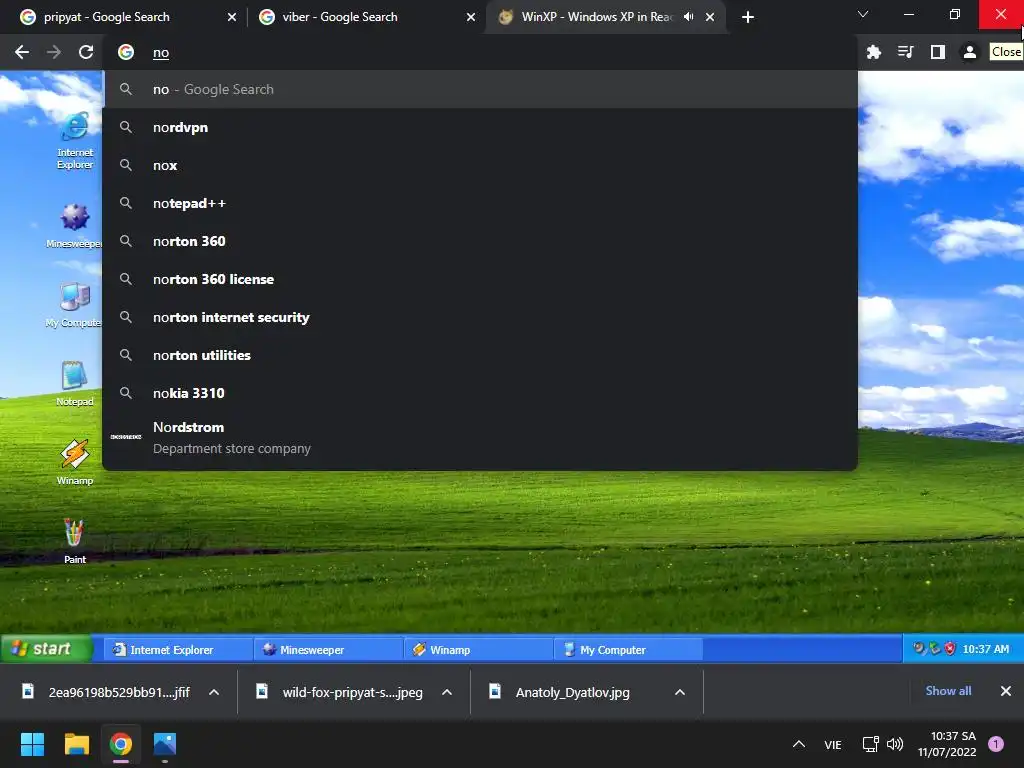The height and width of the screenshot is (768, 1024).
Task: Click the browser forward arrow
Action: tap(54, 52)
